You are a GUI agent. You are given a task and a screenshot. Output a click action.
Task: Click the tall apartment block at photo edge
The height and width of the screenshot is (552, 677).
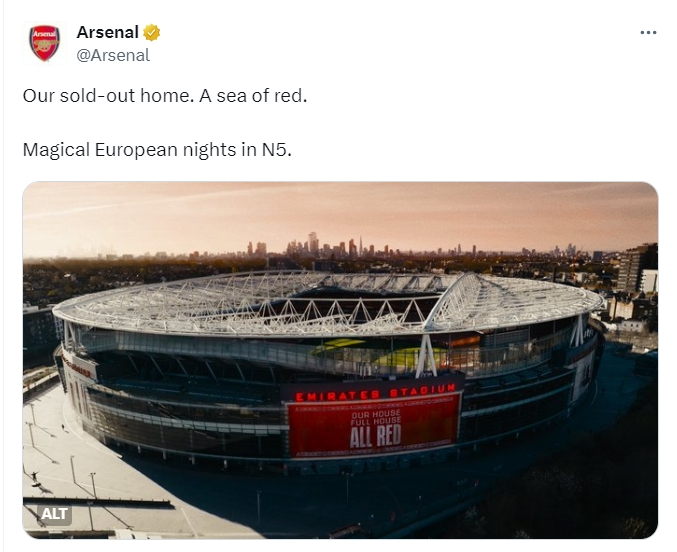coord(637,268)
